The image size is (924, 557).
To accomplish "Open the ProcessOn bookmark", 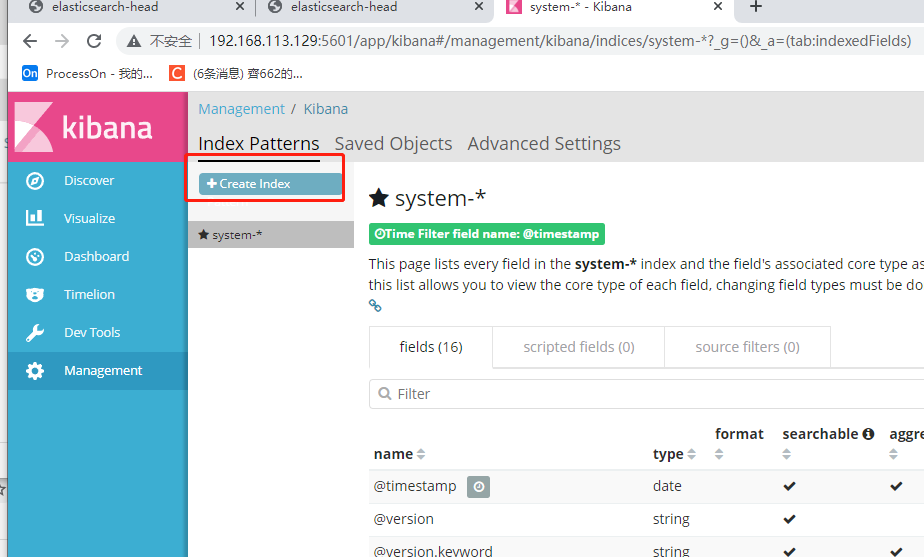I will (x=87, y=73).
